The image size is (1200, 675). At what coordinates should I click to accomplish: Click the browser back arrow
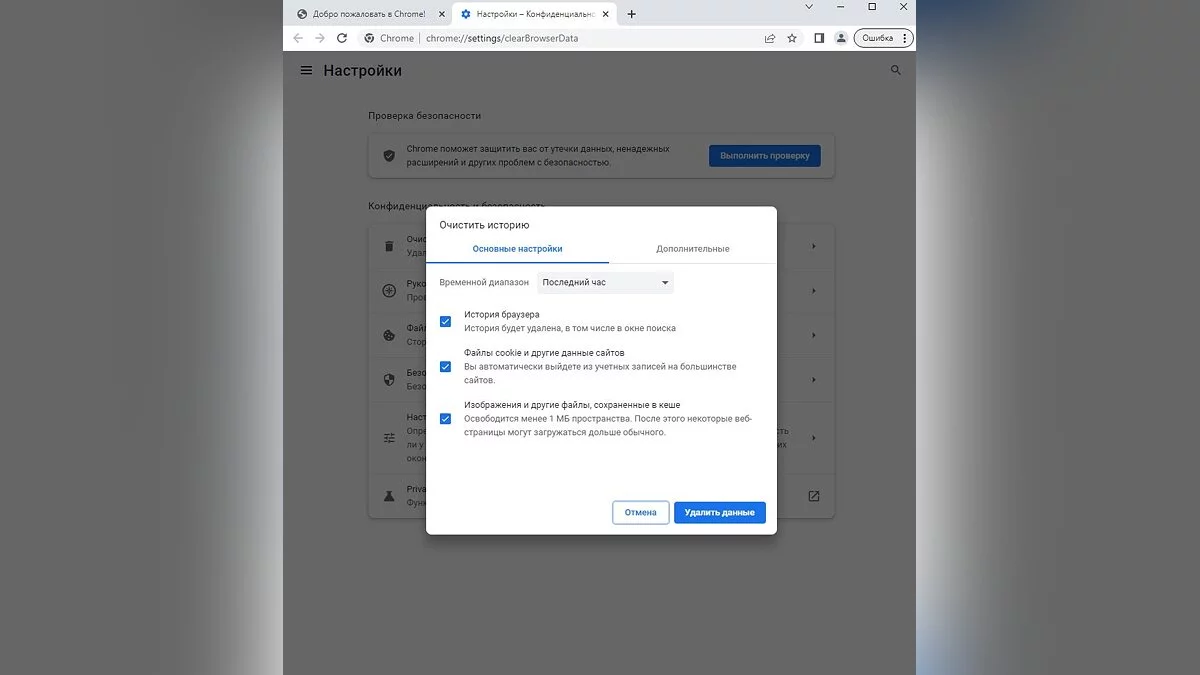(x=297, y=38)
